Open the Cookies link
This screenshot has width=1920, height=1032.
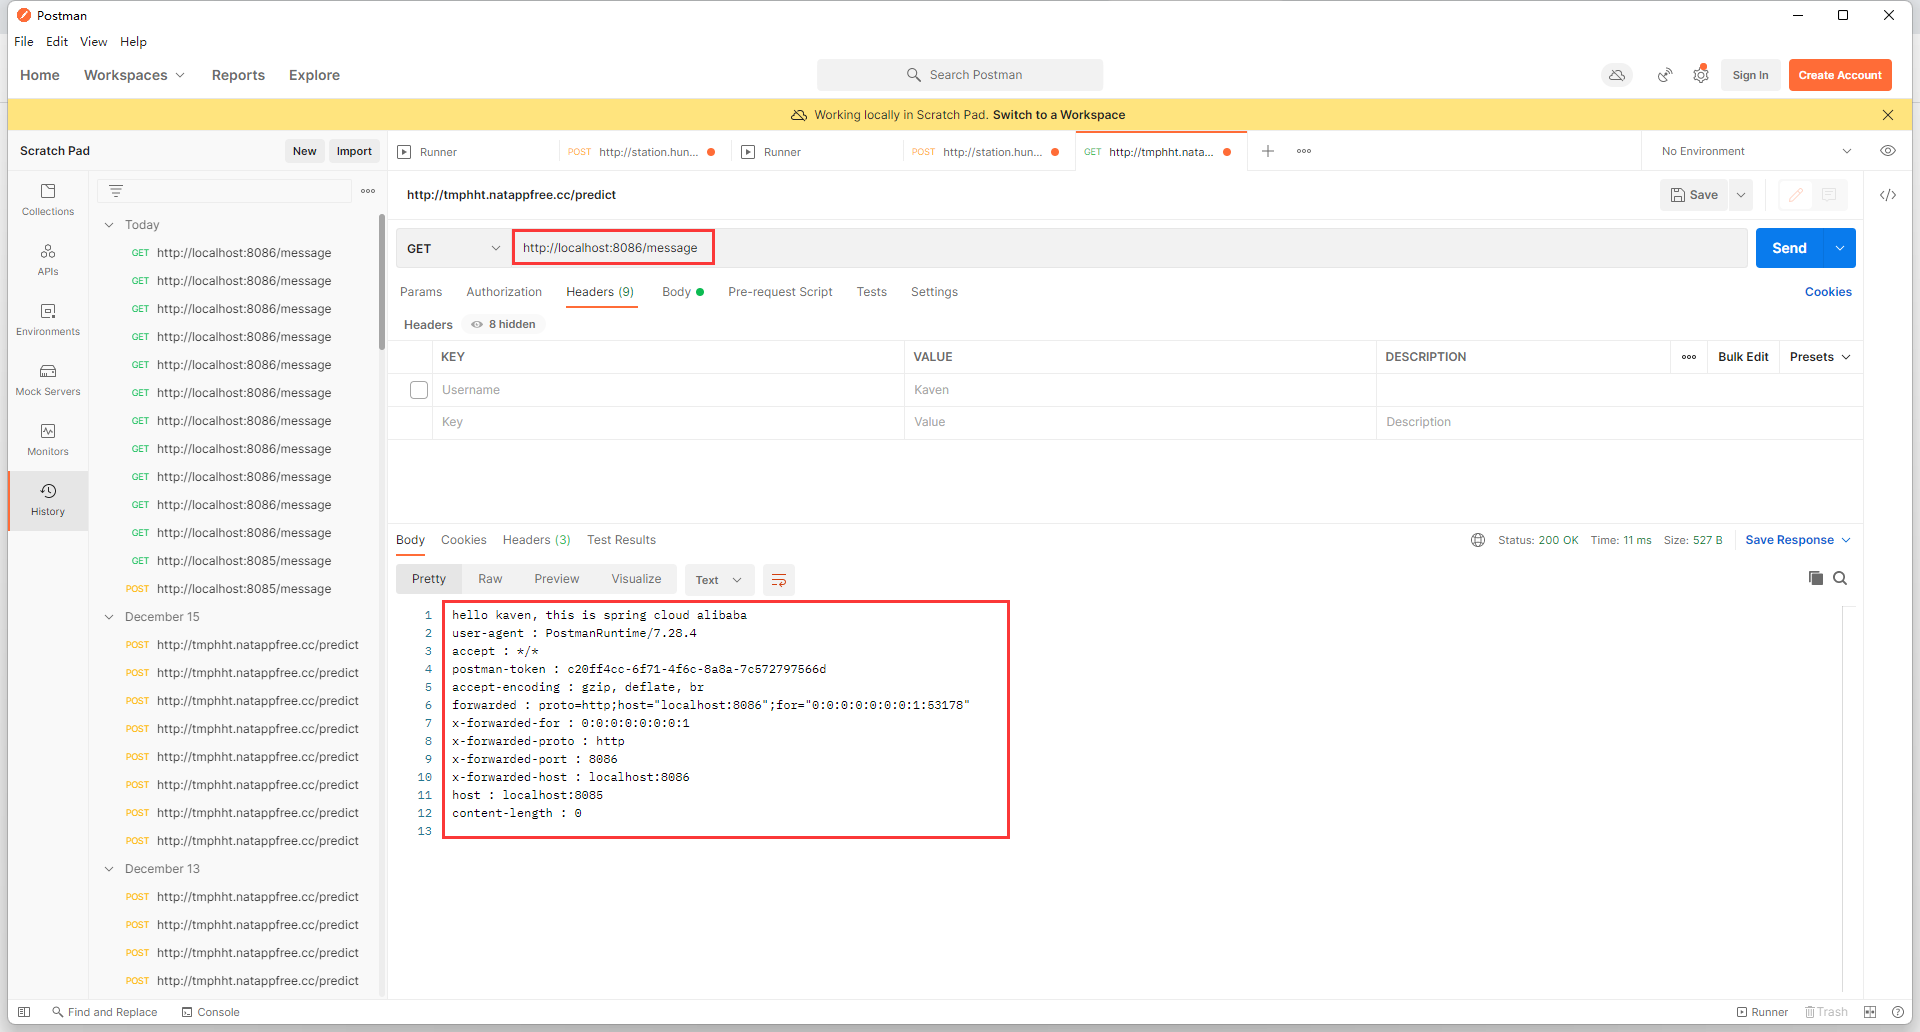tap(1828, 292)
